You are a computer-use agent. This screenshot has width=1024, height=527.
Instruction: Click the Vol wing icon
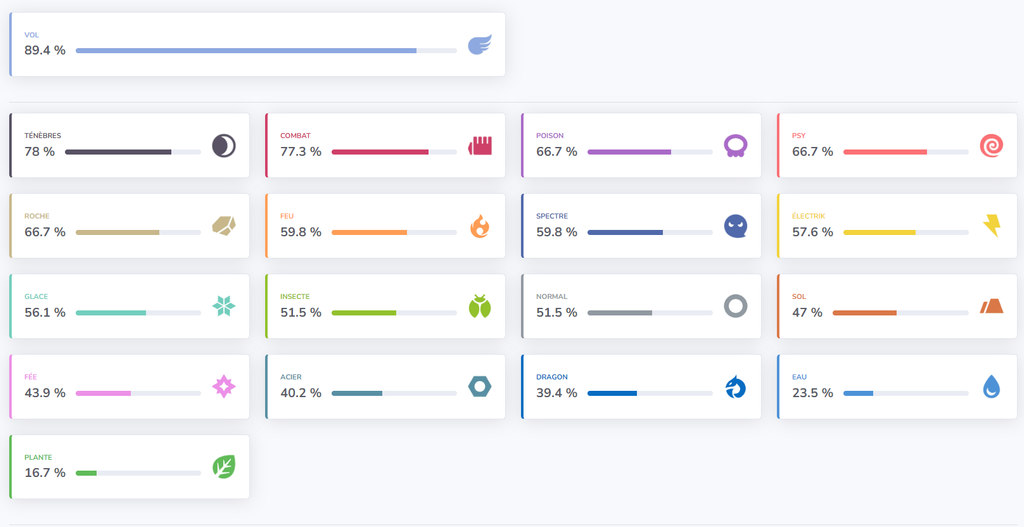click(479, 44)
